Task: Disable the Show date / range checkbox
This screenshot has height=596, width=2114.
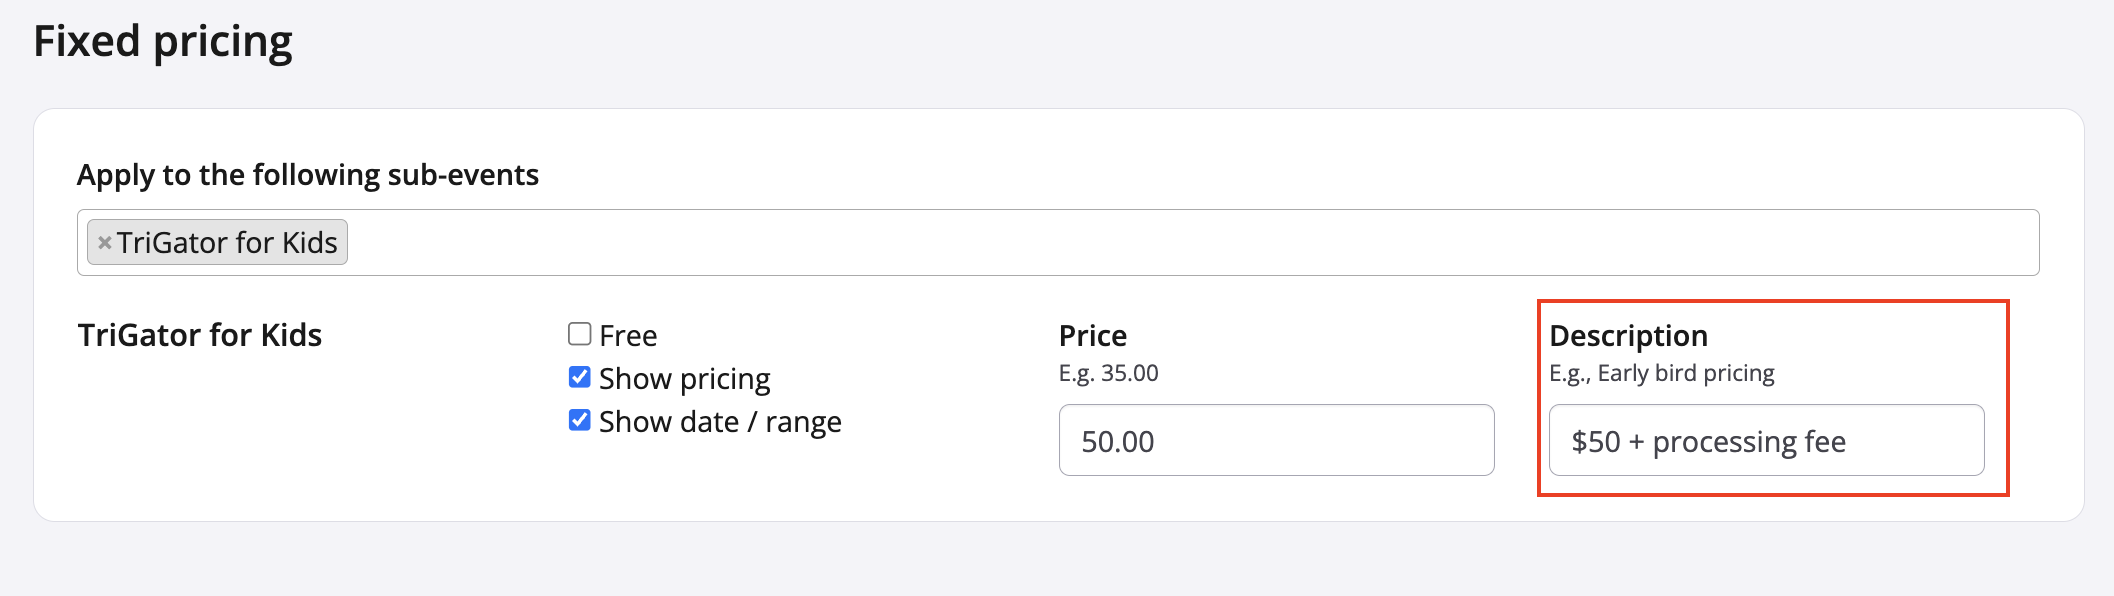Action: 580,420
